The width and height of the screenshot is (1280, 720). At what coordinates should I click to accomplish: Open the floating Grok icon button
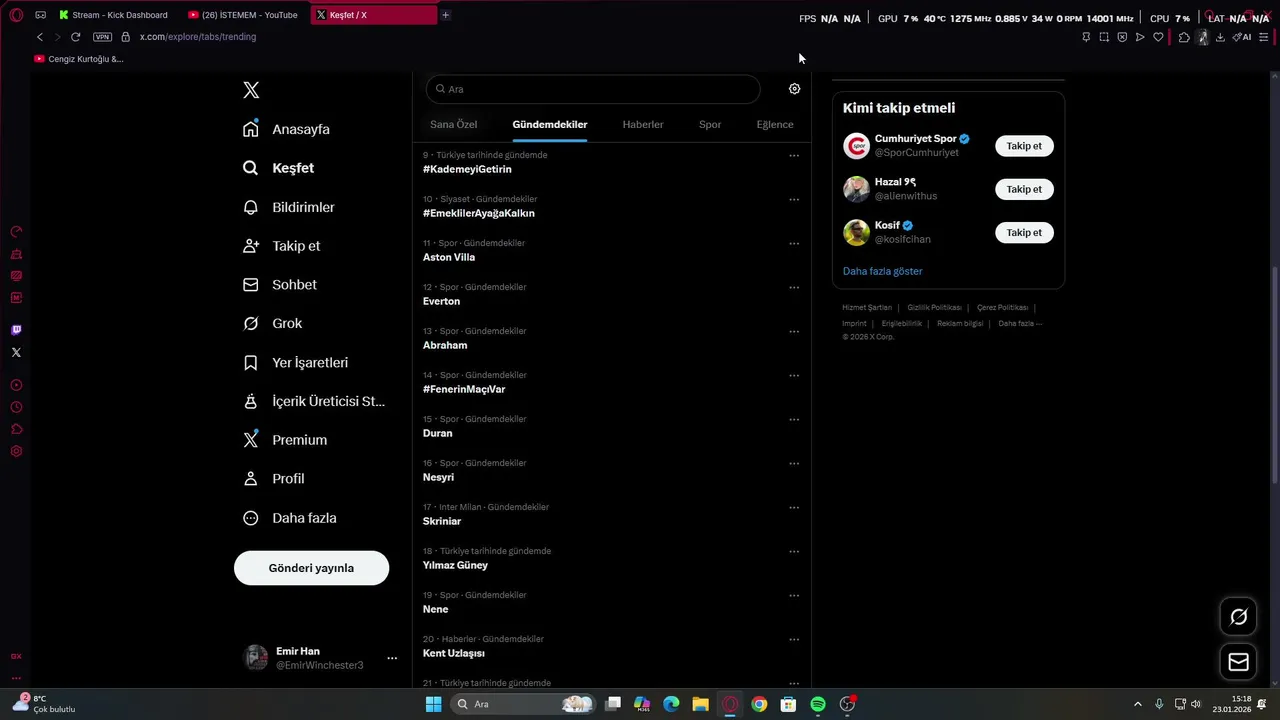(x=1238, y=617)
